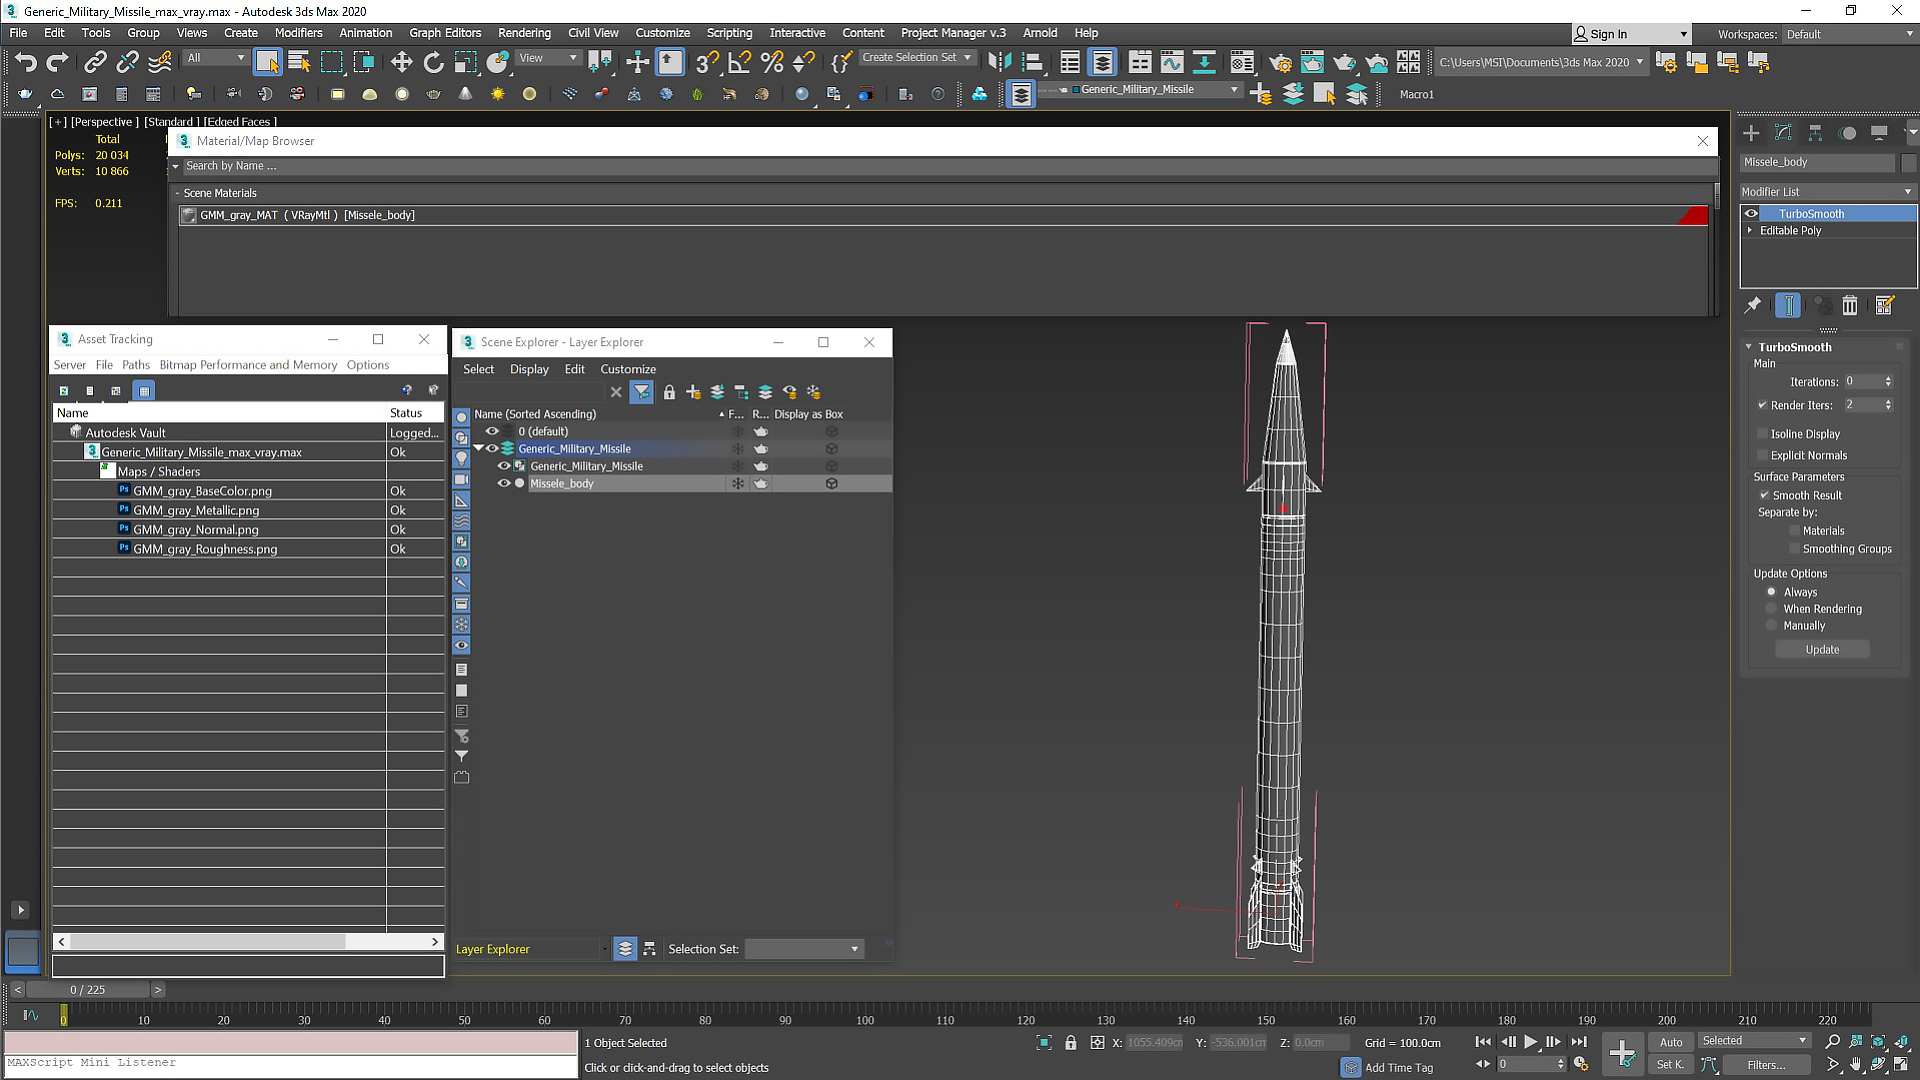Open Bitmap Performance and Memory menu
1920x1080 pixels.
(248, 365)
